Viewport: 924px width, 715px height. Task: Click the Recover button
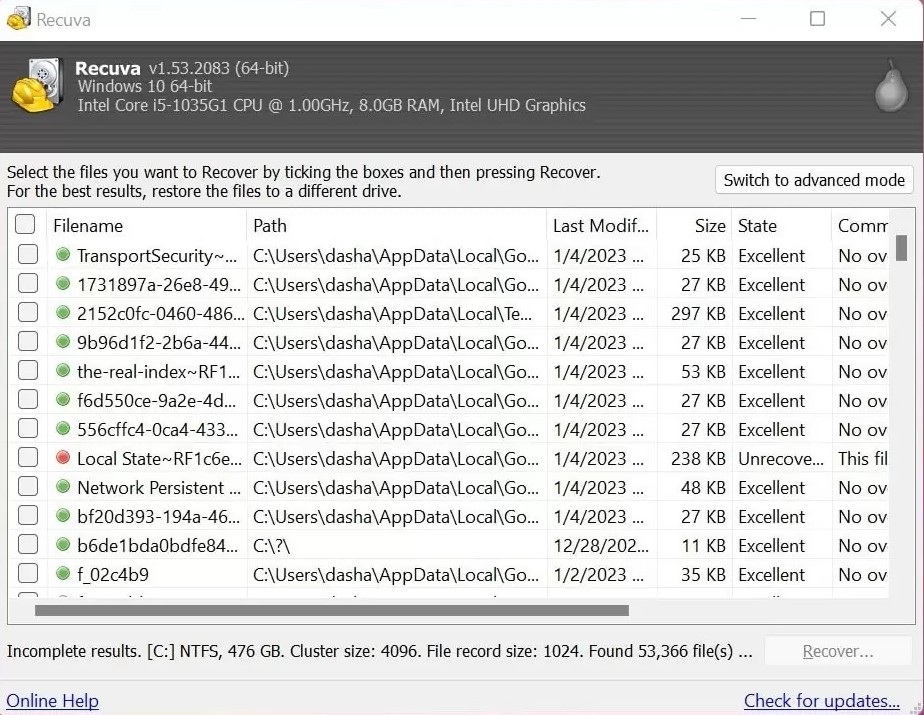tap(837, 651)
